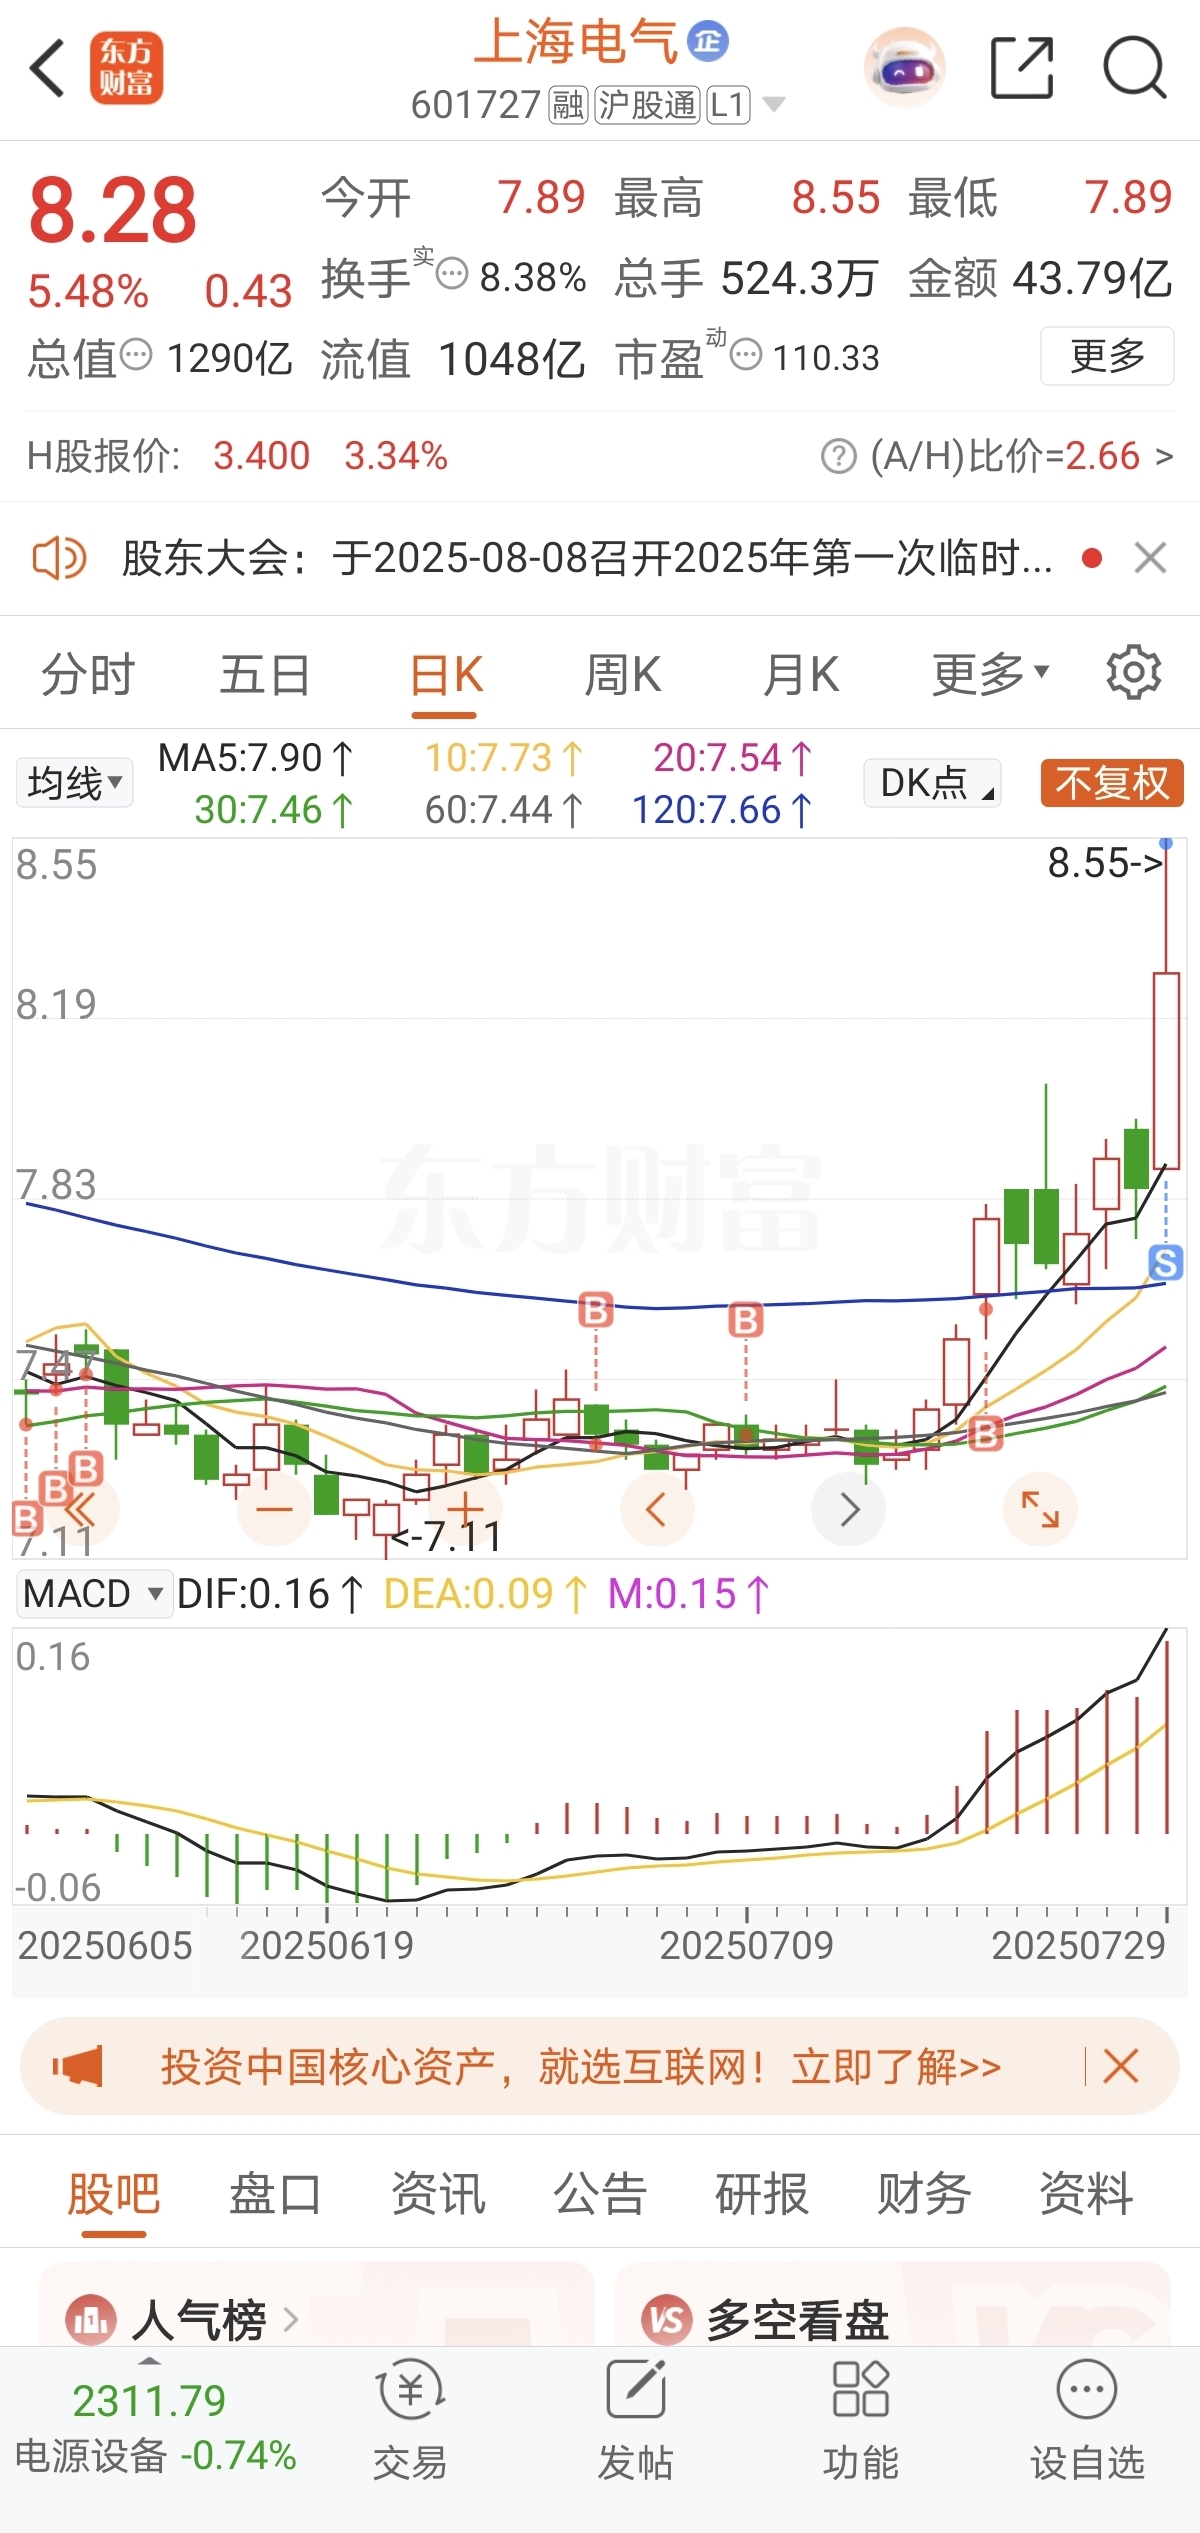Screen dimensions: 1200x2533
Task: Tap the 总值 info bubble icon
Action: (x=136, y=354)
